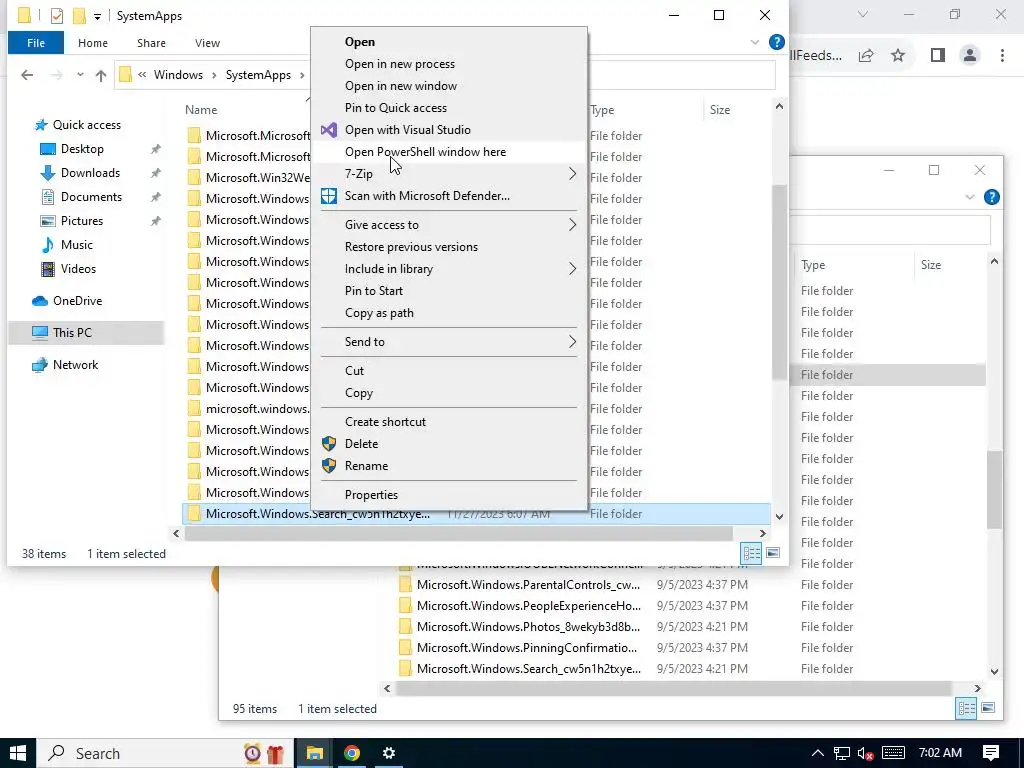Open Chrome three-dot menu

coord(1002,56)
